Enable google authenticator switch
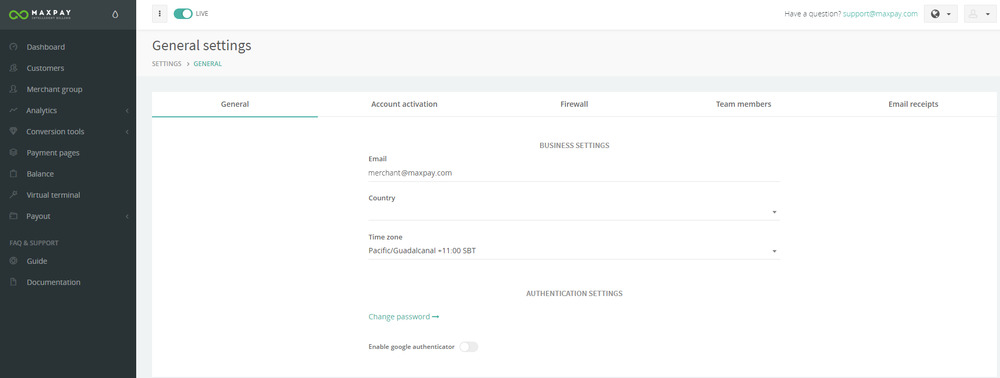This screenshot has width=1000, height=378. point(469,347)
